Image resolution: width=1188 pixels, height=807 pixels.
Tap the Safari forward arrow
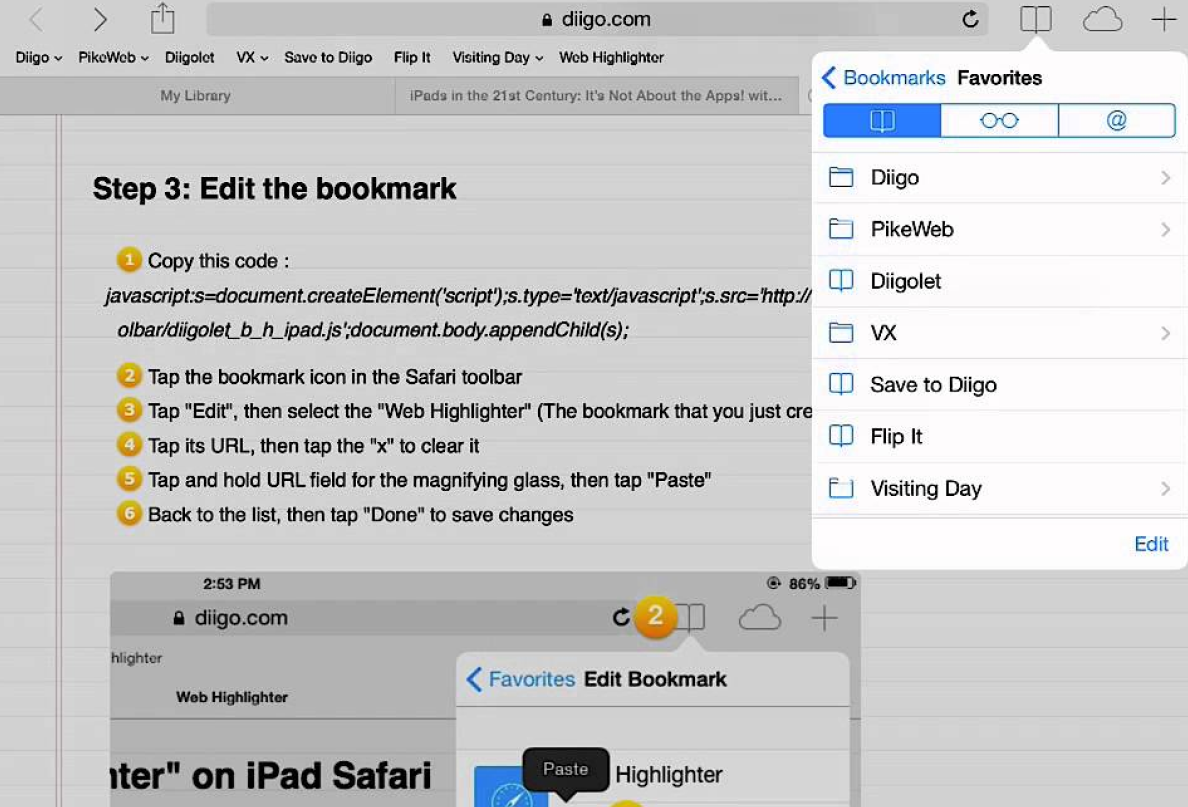[99, 19]
